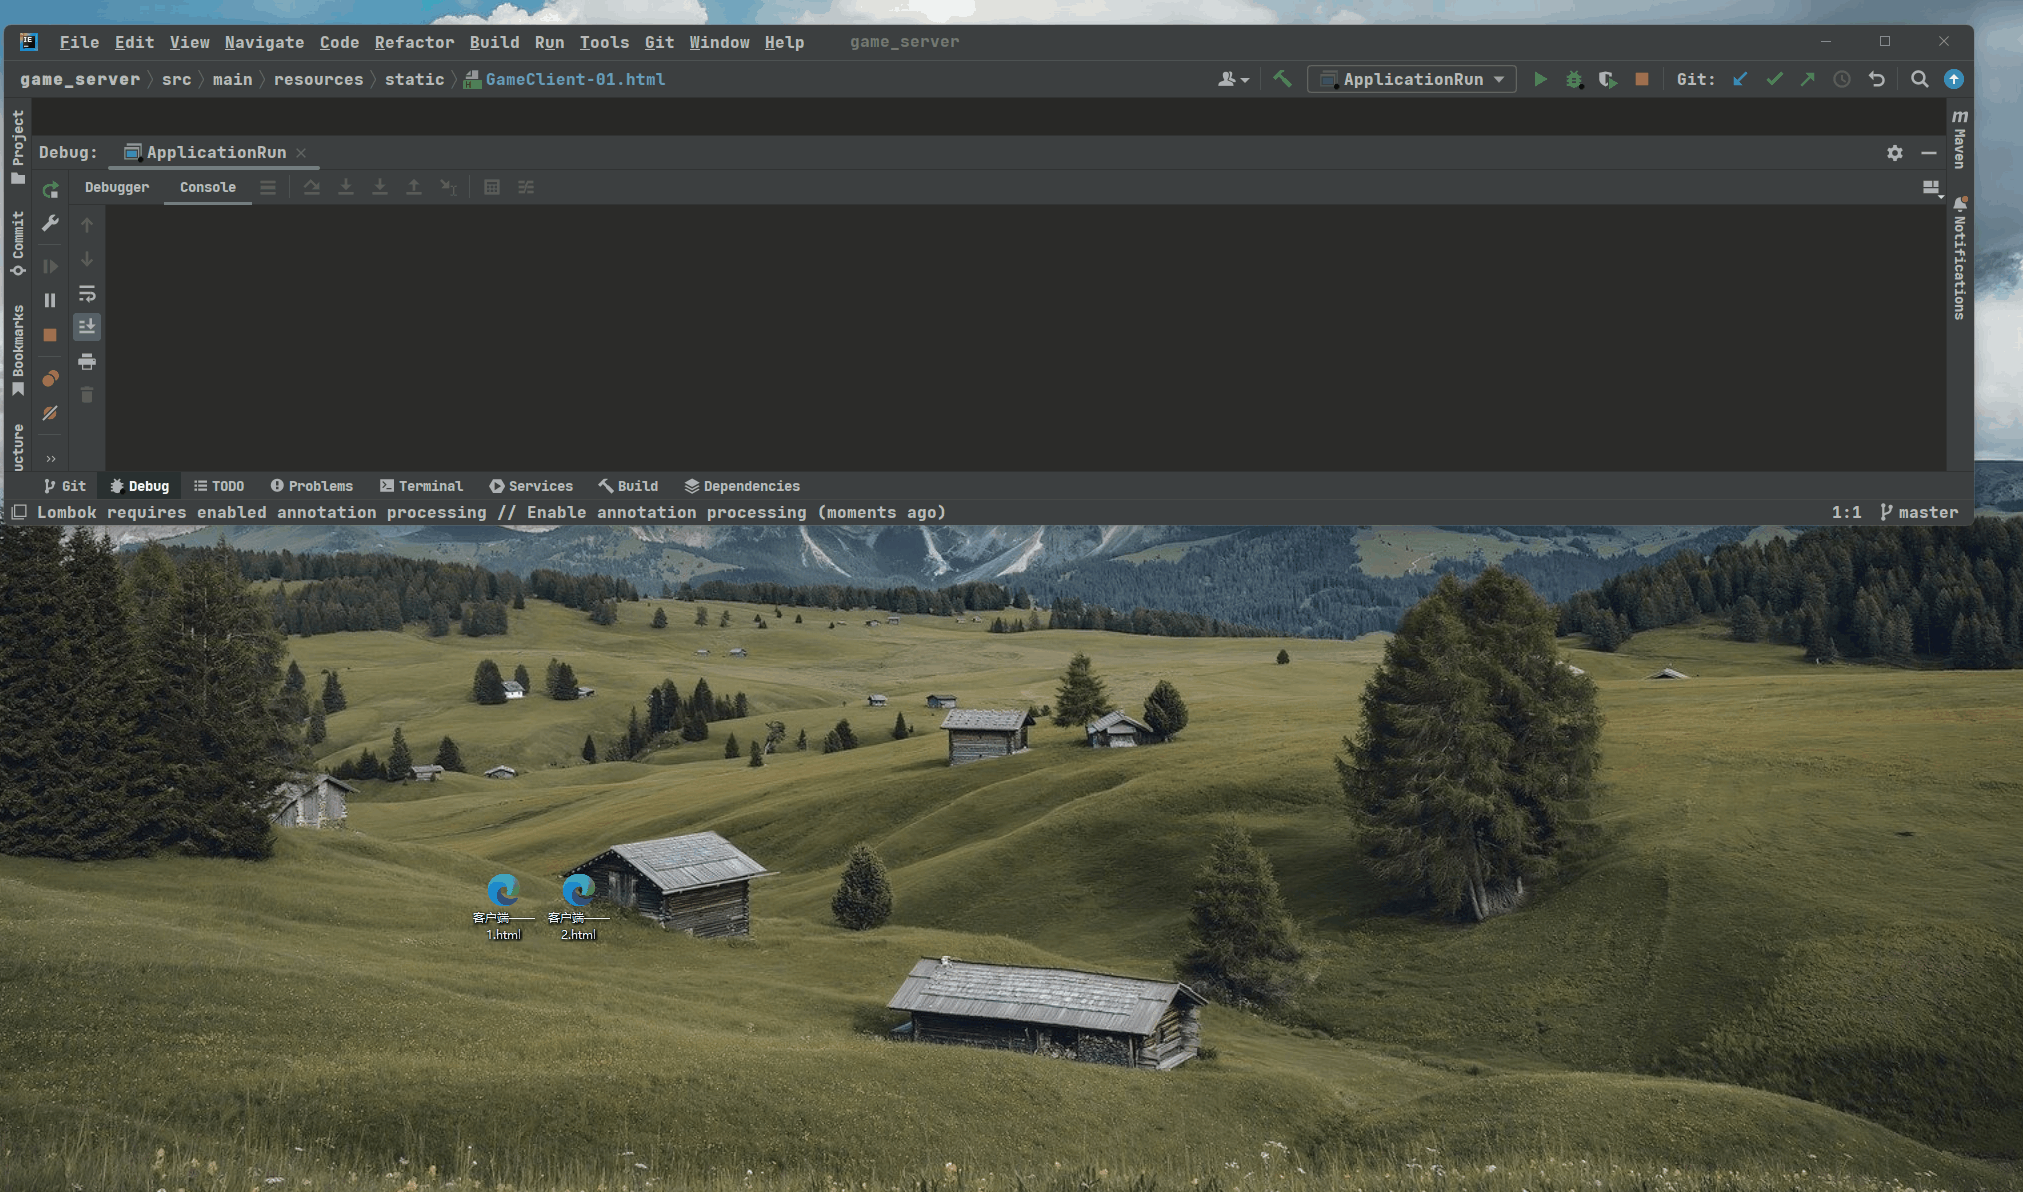
Task: Stop the debug session with the orange square
Action: pos(50,335)
